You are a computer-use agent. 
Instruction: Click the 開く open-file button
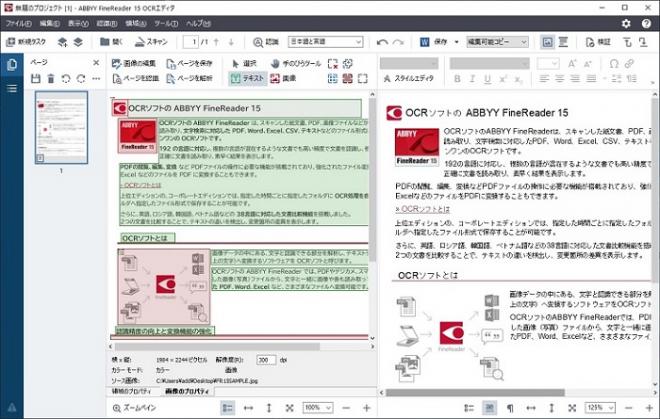112,42
